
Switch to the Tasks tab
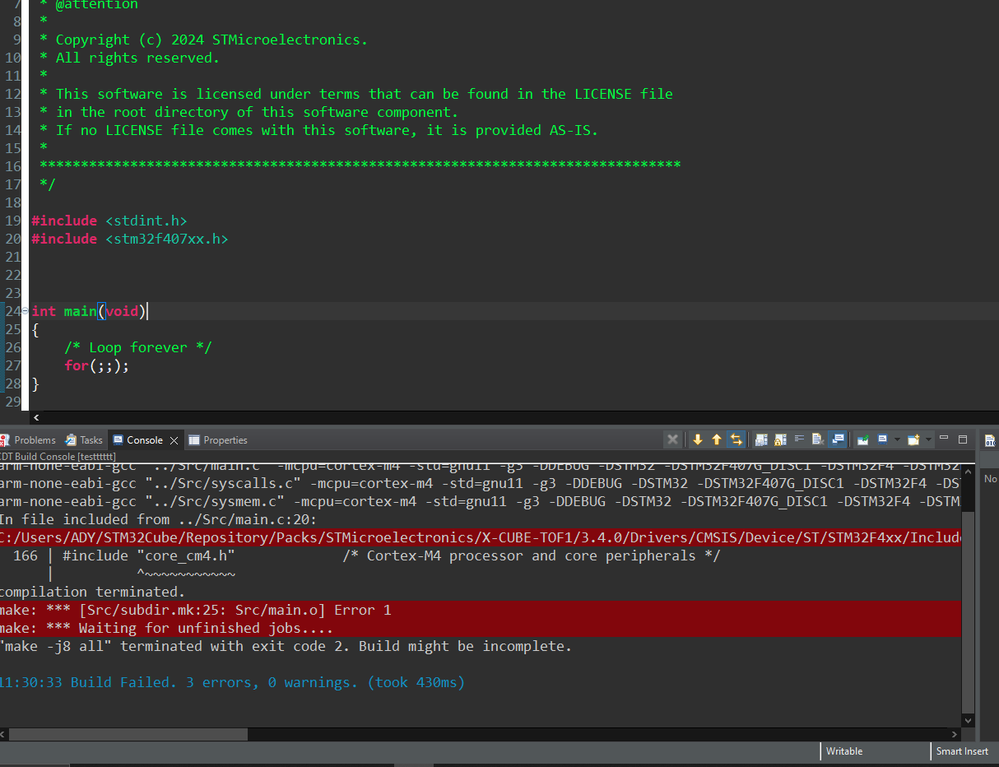[x=84, y=440]
